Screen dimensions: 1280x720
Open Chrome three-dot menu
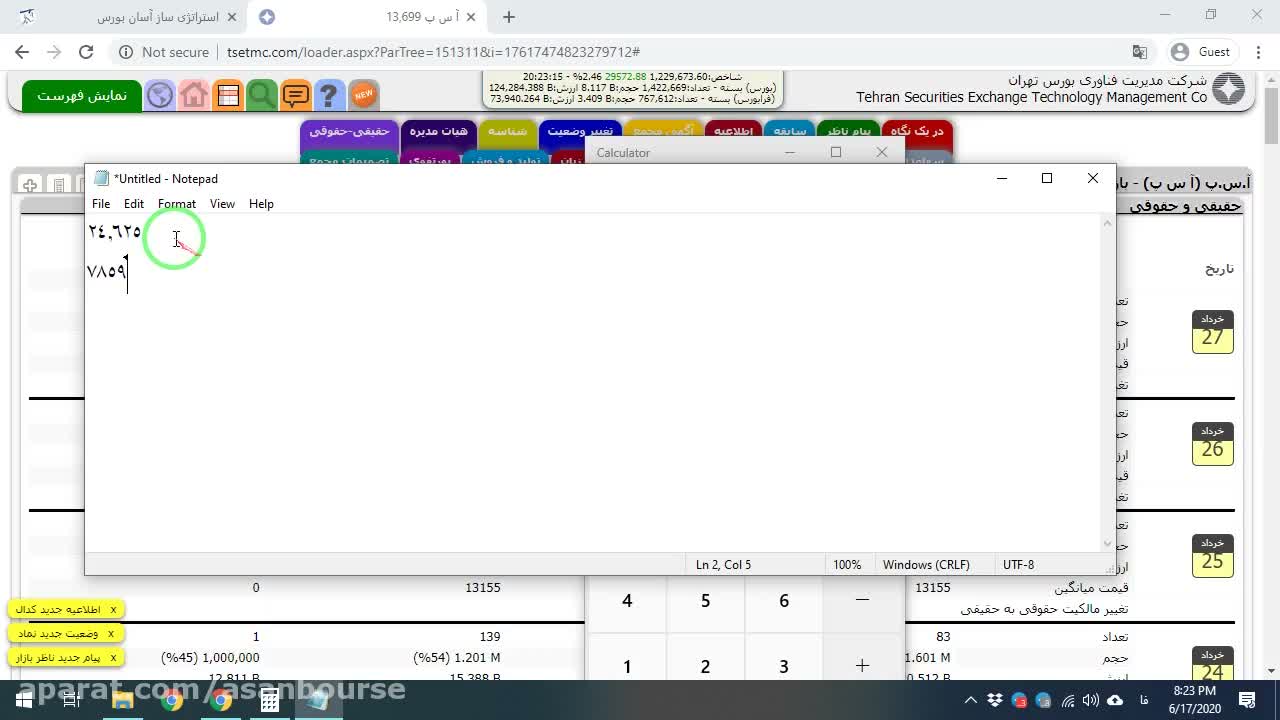[1257, 52]
